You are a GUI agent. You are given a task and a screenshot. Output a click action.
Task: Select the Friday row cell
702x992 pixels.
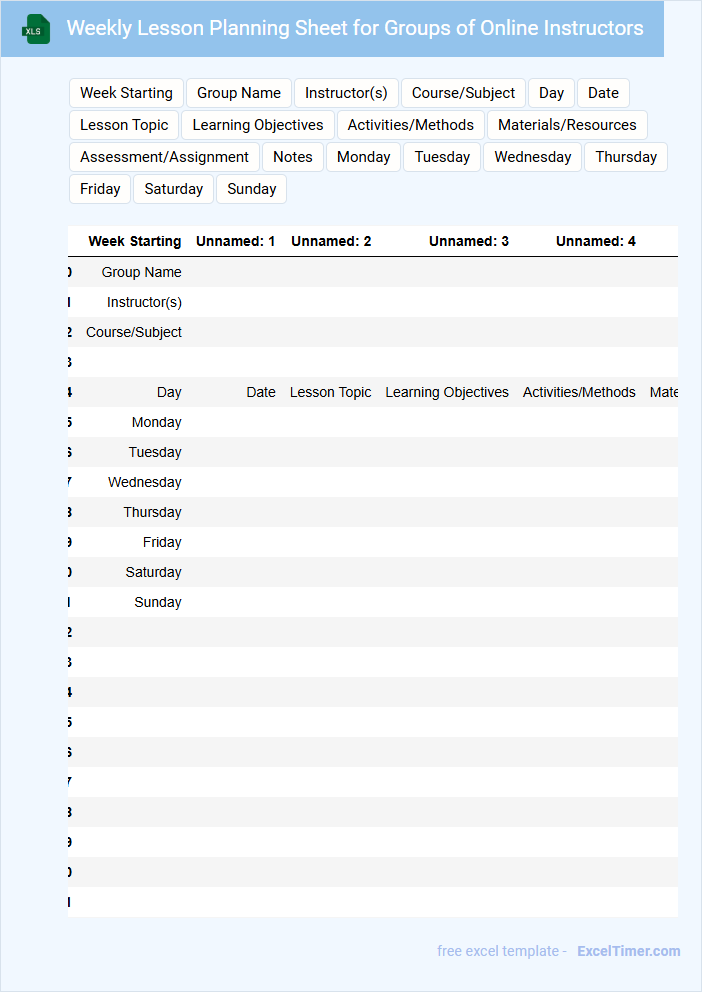point(162,542)
